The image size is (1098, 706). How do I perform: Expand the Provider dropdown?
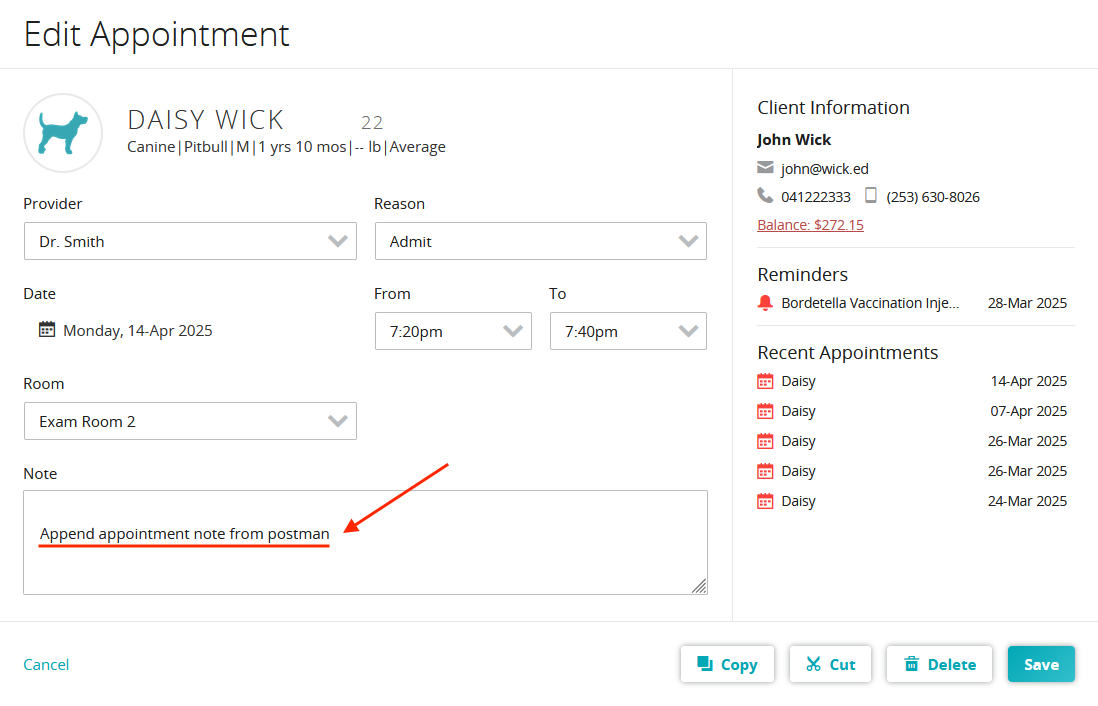[x=190, y=241]
